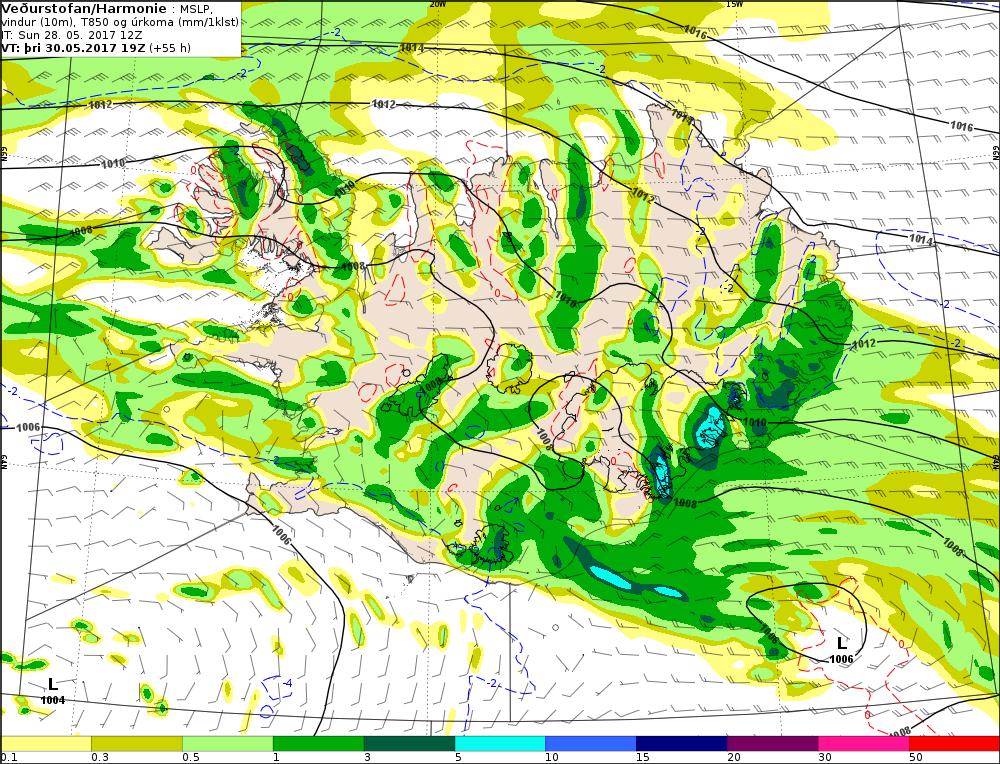Click the legend value 0.5
The width and height of the screenshot is (1000, 764).
coord(191,758)
